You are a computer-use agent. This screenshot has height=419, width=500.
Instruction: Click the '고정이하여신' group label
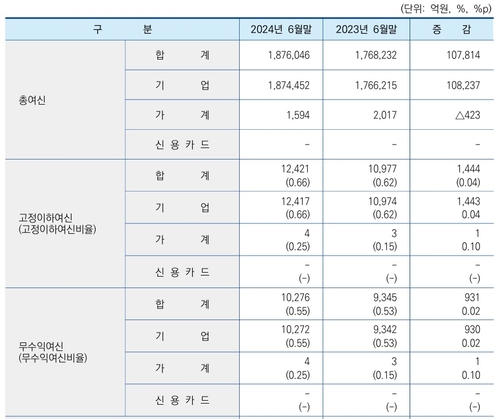pyautogui.click(x=45, y=218)
